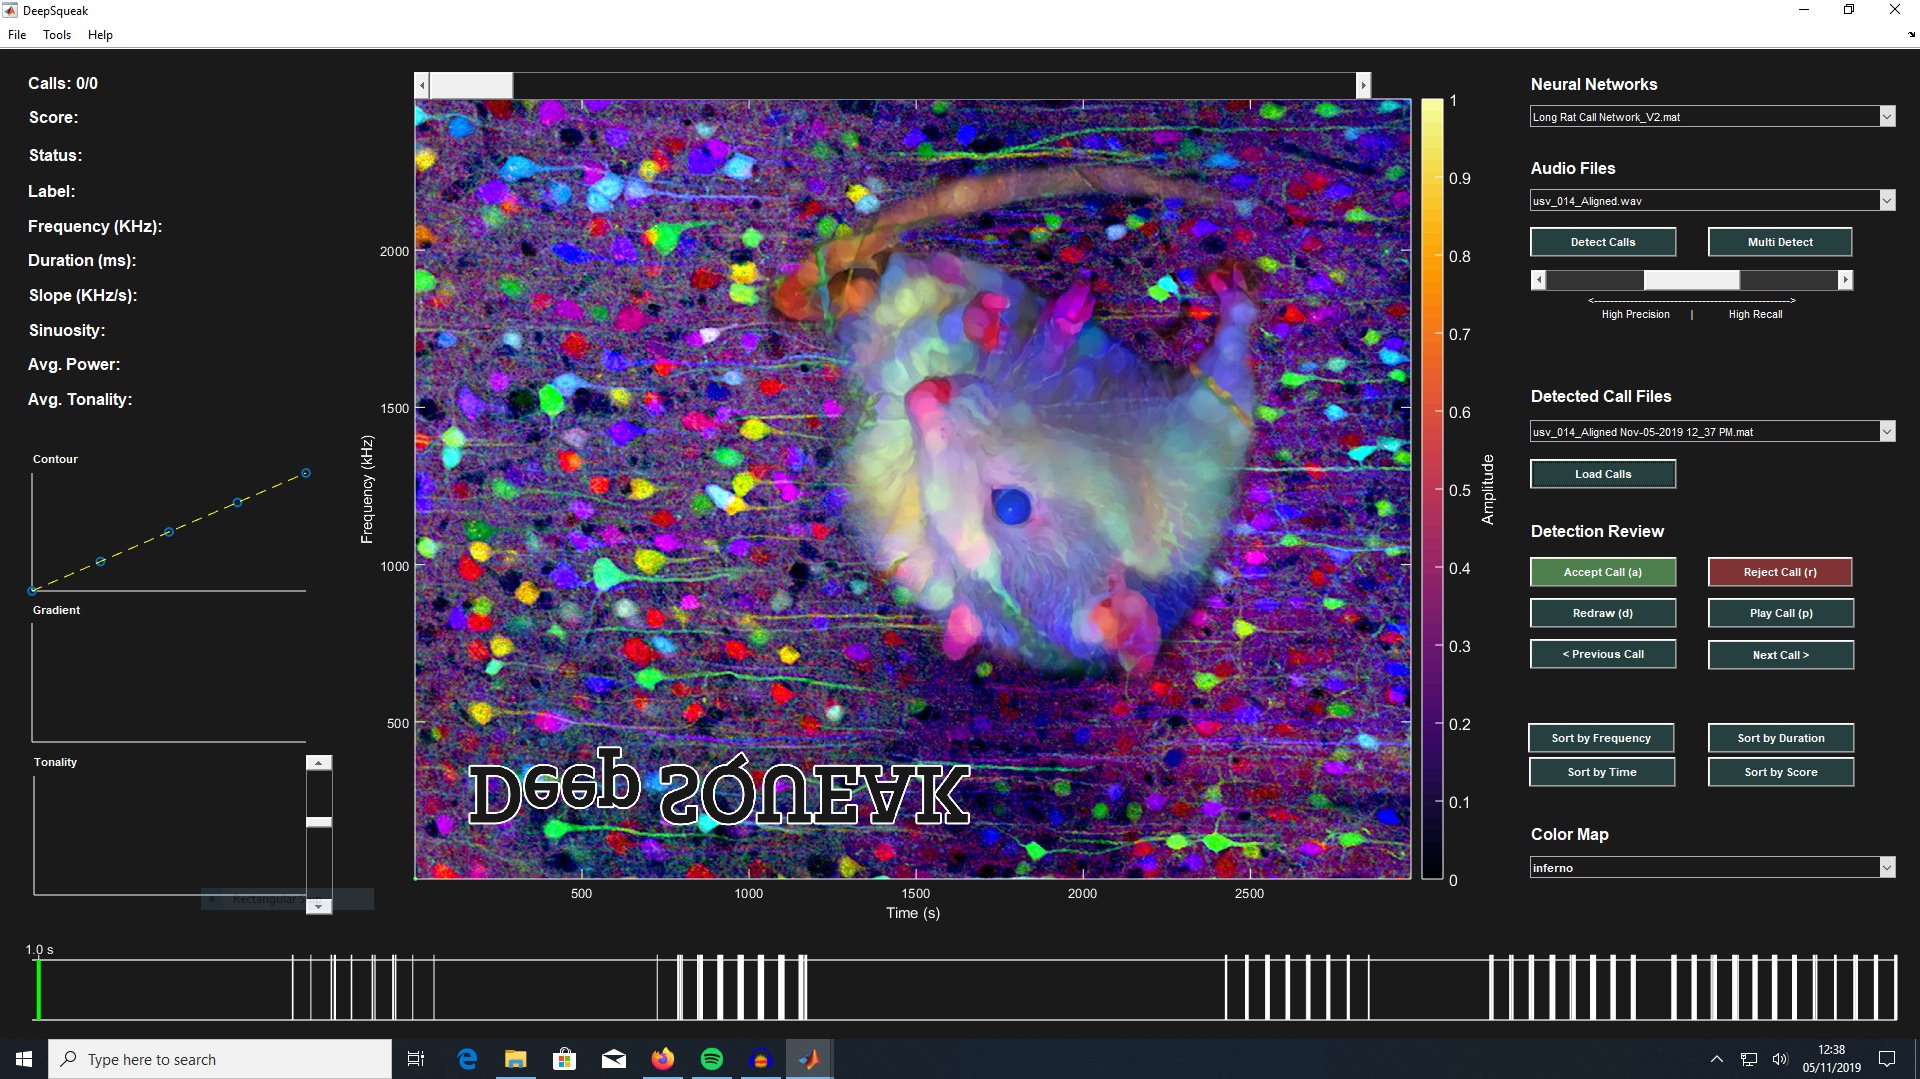This screenshot has height=1079, width=1920.
Task: Open Microsoft Edge from the taskbar
Action: (466, 1058)
